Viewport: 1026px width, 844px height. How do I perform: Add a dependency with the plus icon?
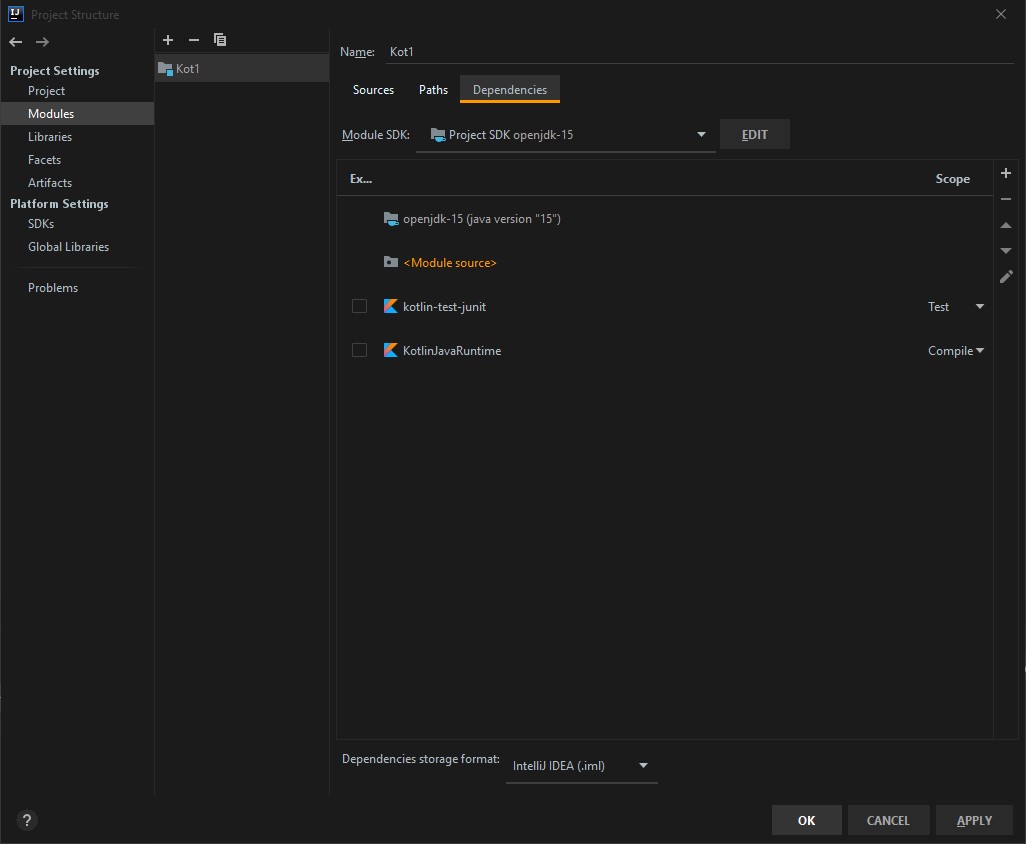pyautogui.click(x=1006, y=173)
